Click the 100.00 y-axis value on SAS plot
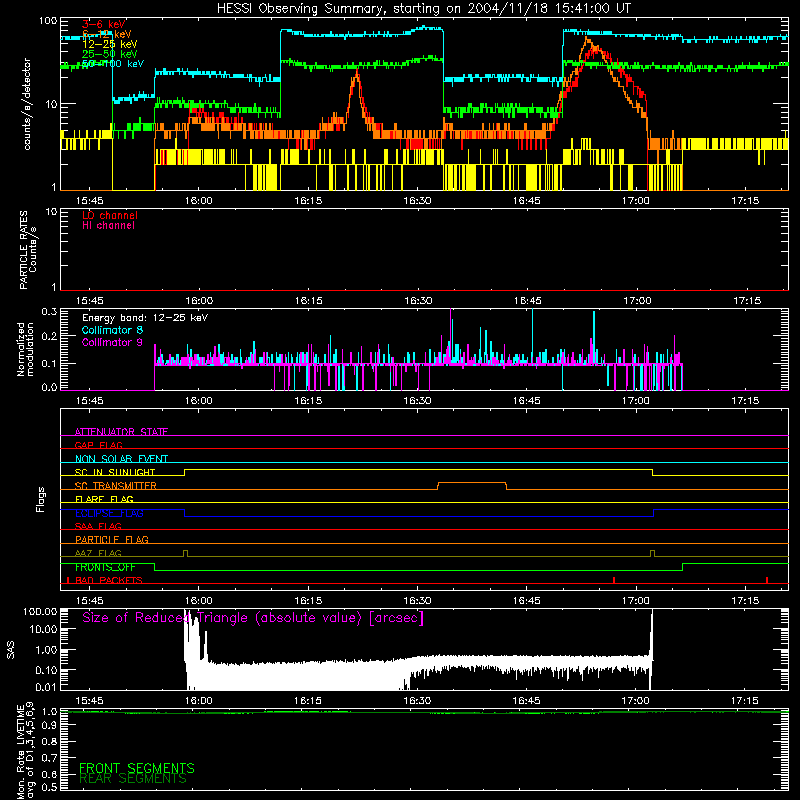This screenshot has width=800, height=800. point(40,611)
